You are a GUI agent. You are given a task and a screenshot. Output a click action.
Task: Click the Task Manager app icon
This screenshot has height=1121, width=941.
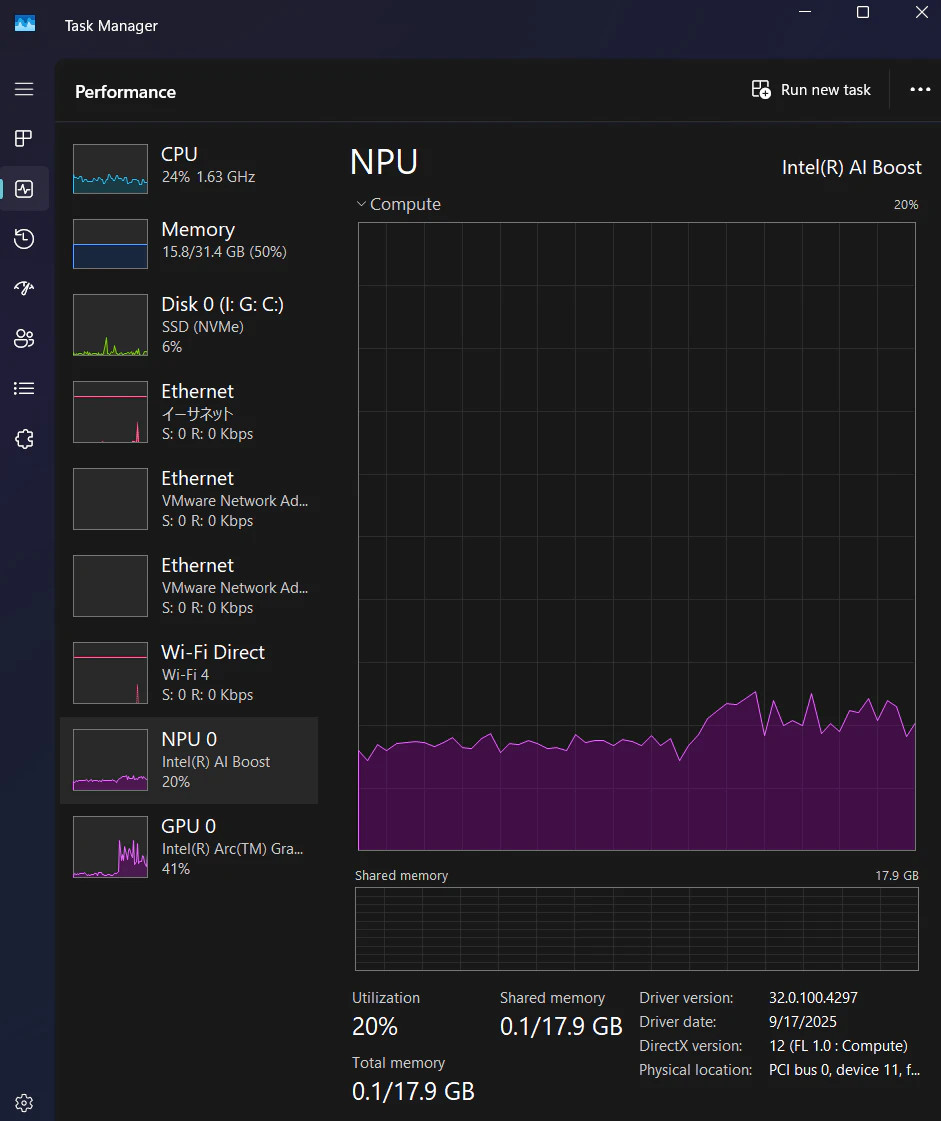[25, 24]
